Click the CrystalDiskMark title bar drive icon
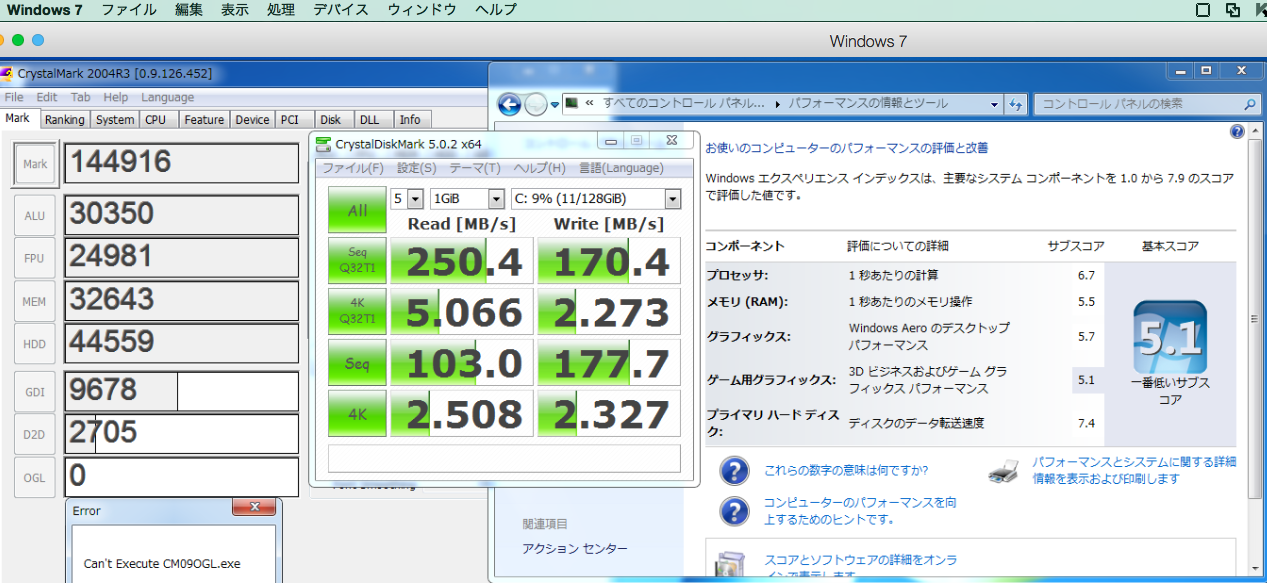The width and height of the screenshot is (1267, 583). click(x=323, y=144)
